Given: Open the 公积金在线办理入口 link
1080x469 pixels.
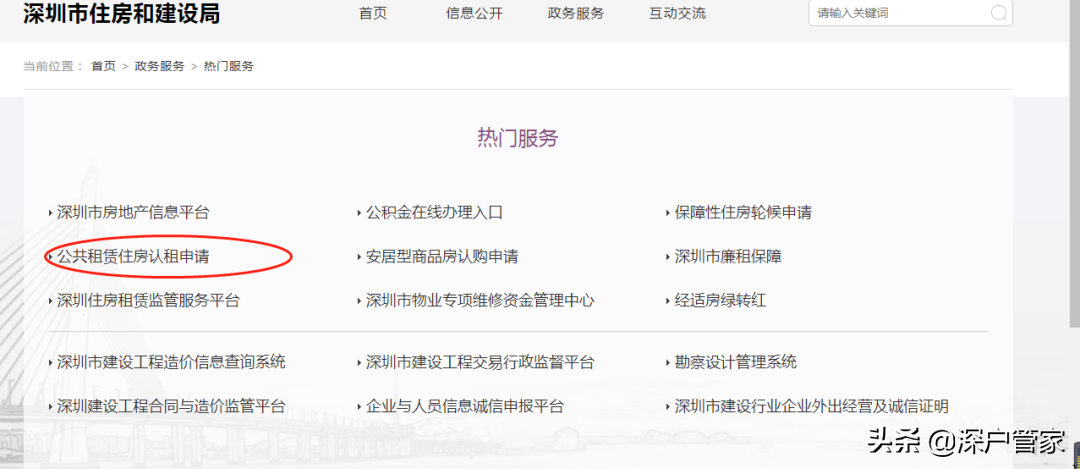Looking at the screenshot, I should pos(435,212).
